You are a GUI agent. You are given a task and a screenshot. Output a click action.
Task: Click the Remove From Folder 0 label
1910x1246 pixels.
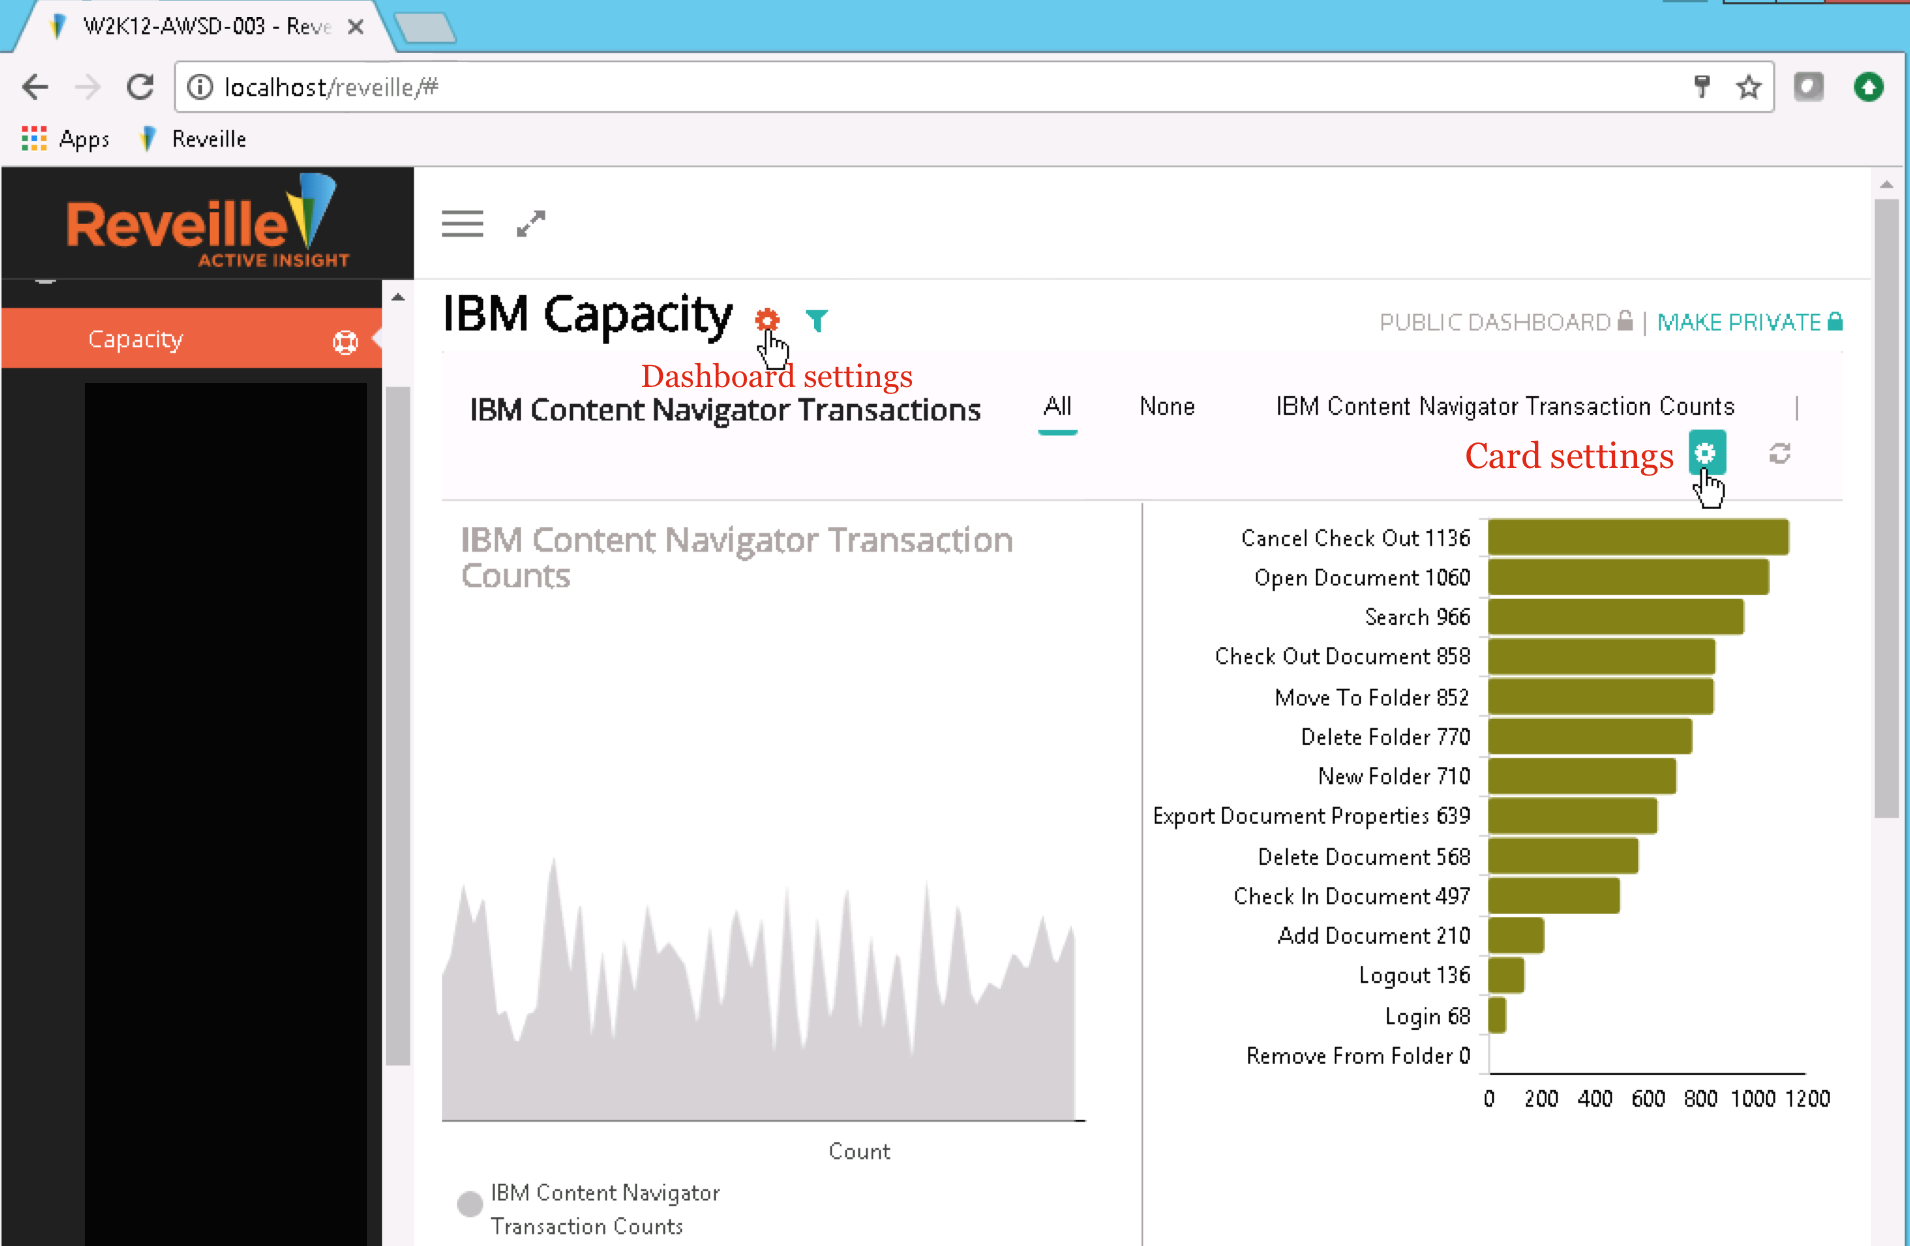1358,1055
